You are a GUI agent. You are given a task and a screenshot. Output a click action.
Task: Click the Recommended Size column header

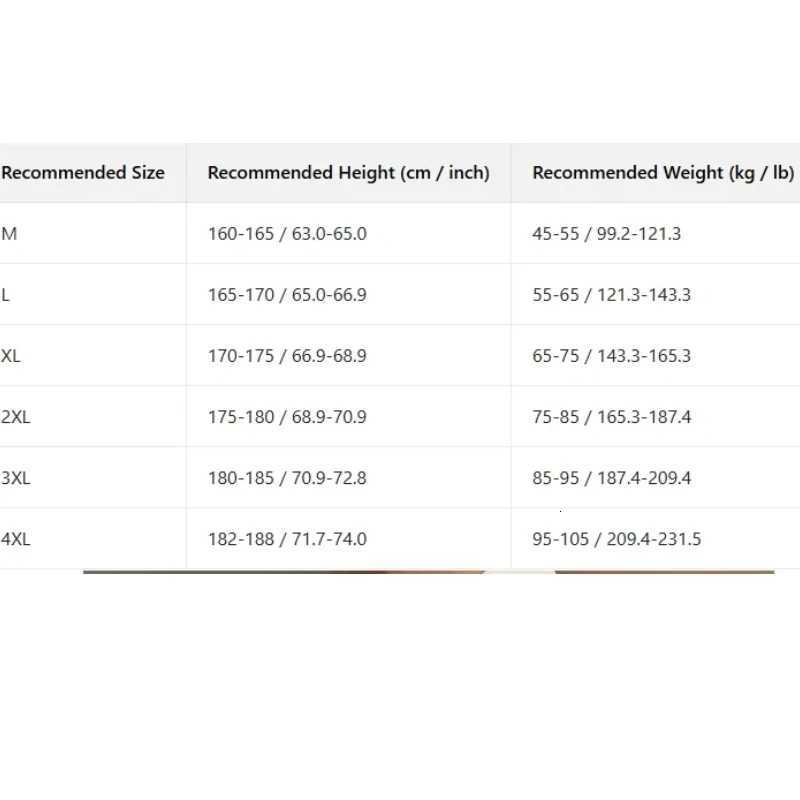tap(83, 173)
